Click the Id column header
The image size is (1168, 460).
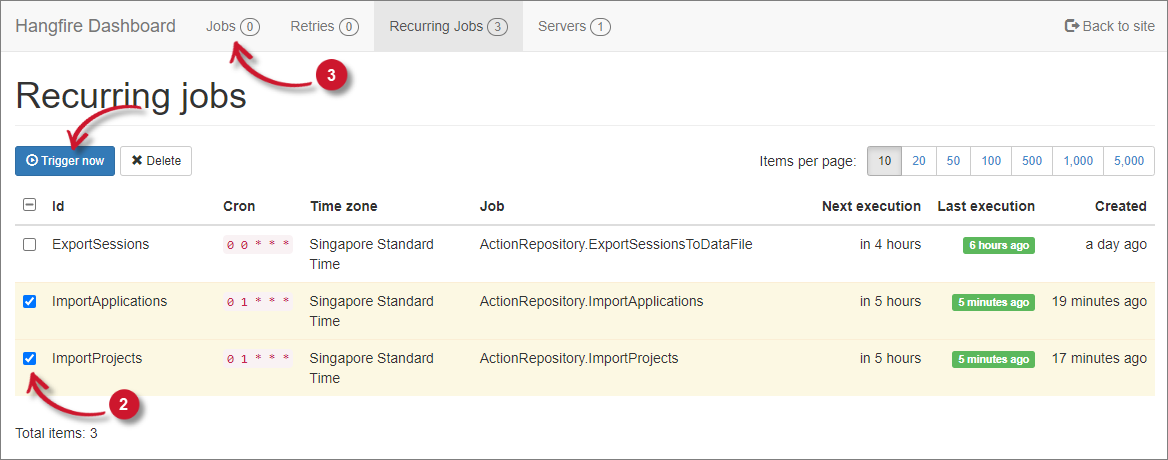[x=58, y=206]
